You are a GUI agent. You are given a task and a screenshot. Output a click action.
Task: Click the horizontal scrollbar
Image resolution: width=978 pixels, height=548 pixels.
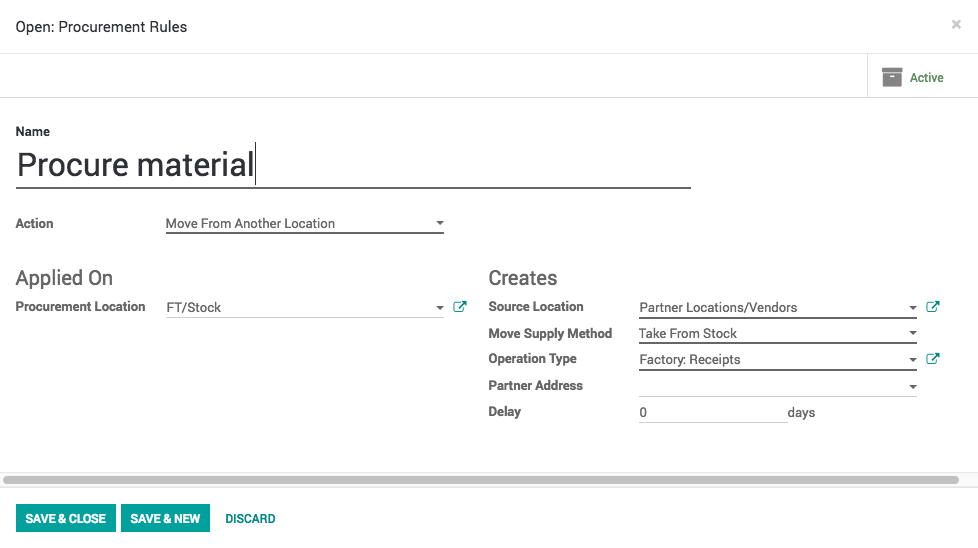pos(480,480)
